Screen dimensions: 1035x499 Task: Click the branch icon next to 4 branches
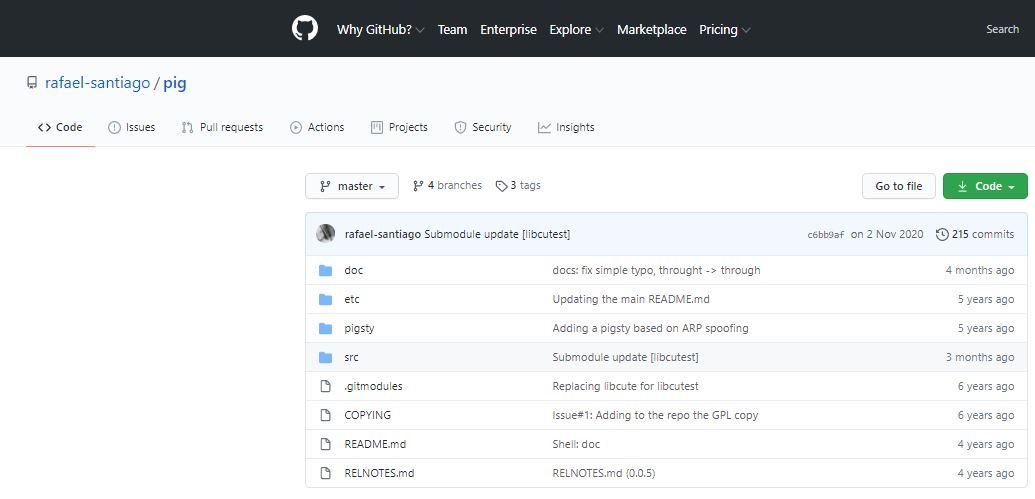click(x=418, y=186)
